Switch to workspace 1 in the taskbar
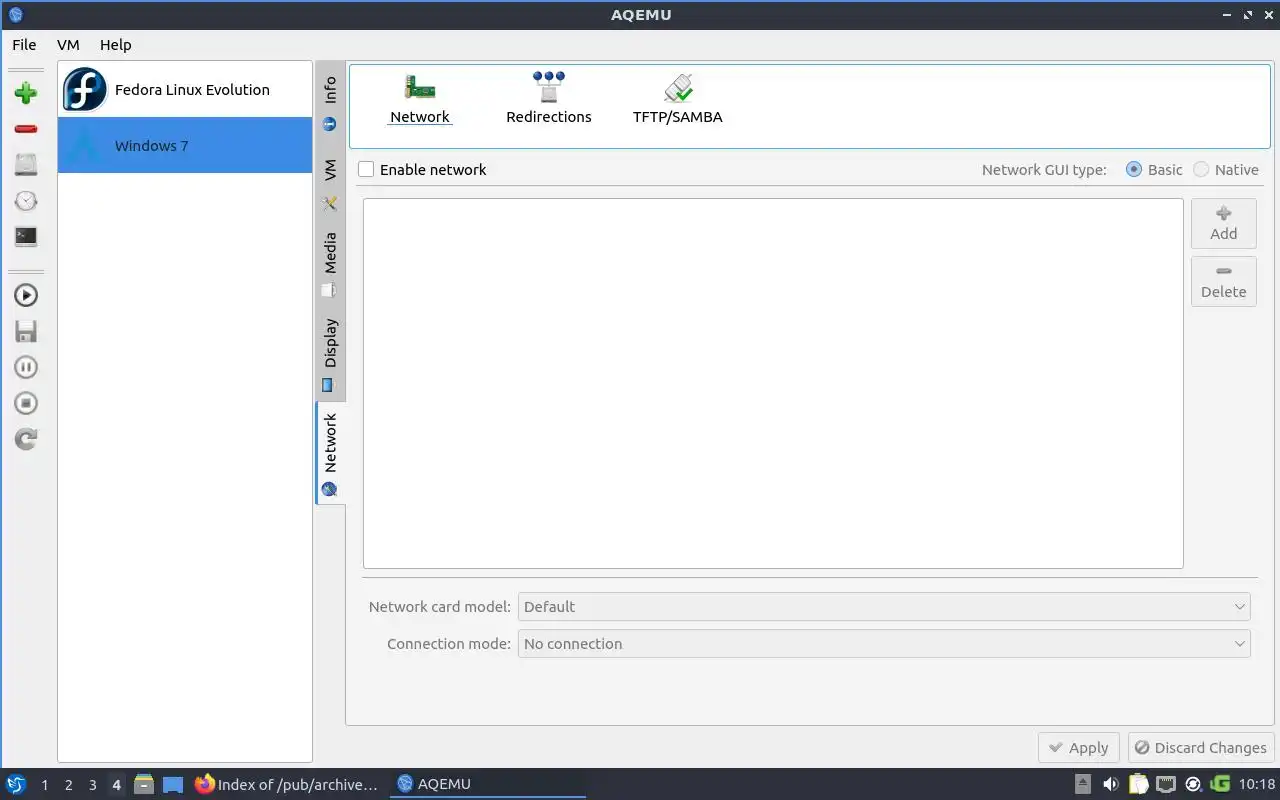Image resolution: width=1280 pixels, height=800 pixels. click(45, 785)
